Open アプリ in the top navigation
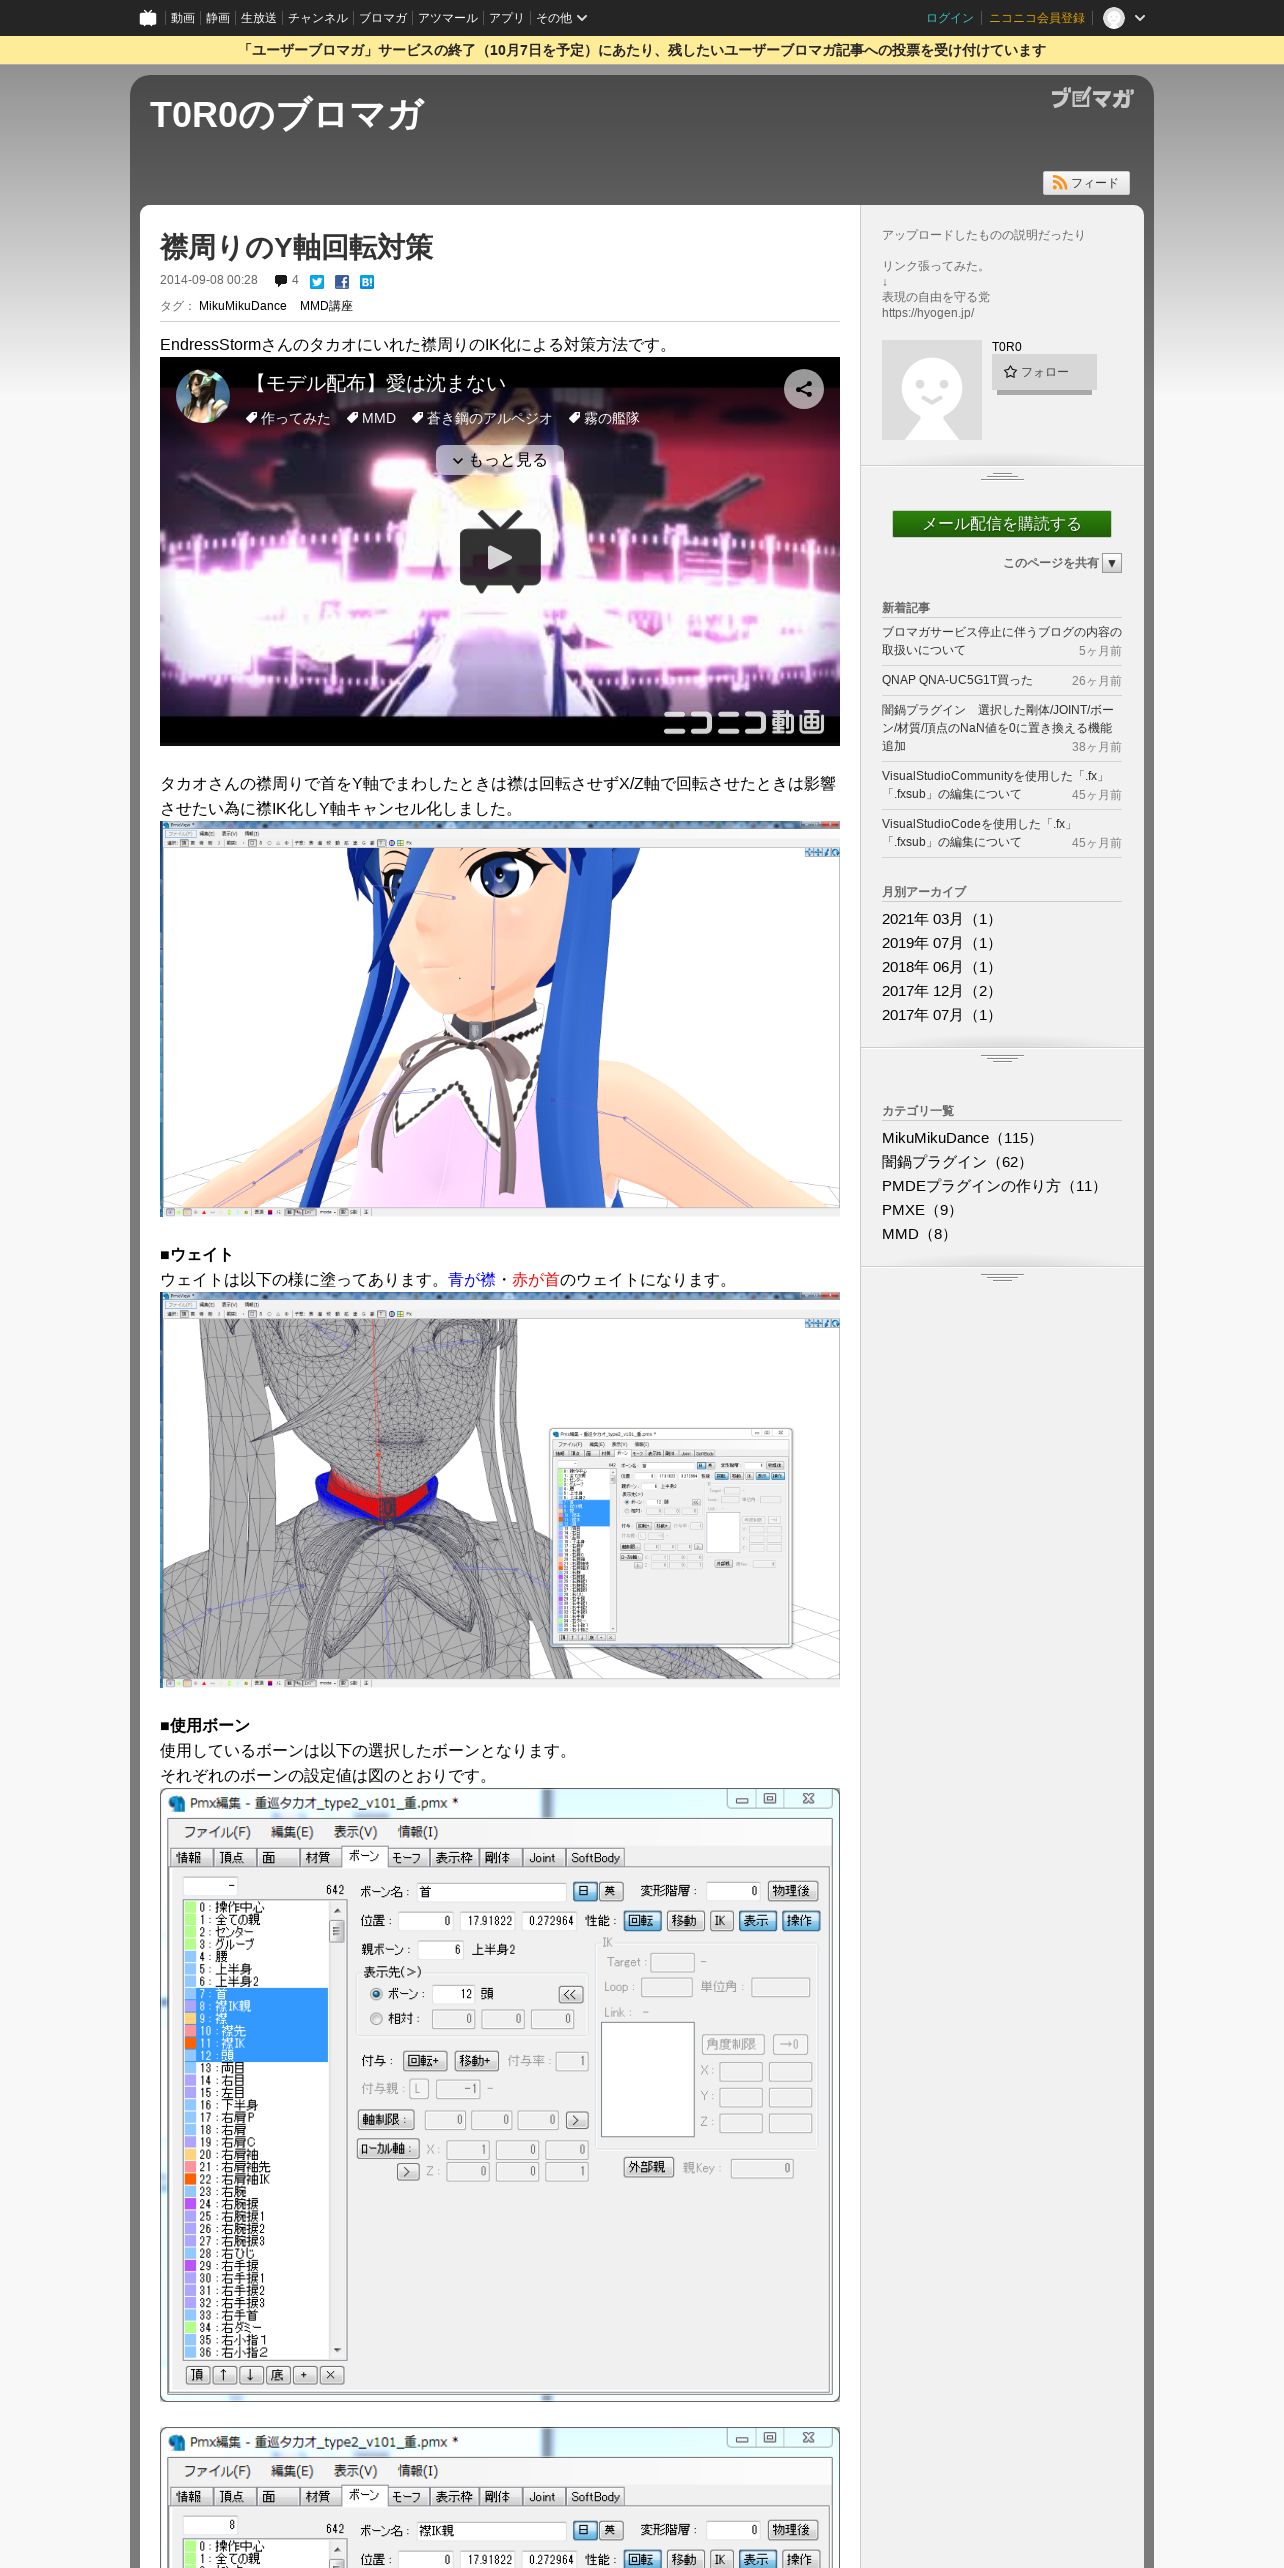This screenshot has height=2568, width=1284. [x=506, y=18]
